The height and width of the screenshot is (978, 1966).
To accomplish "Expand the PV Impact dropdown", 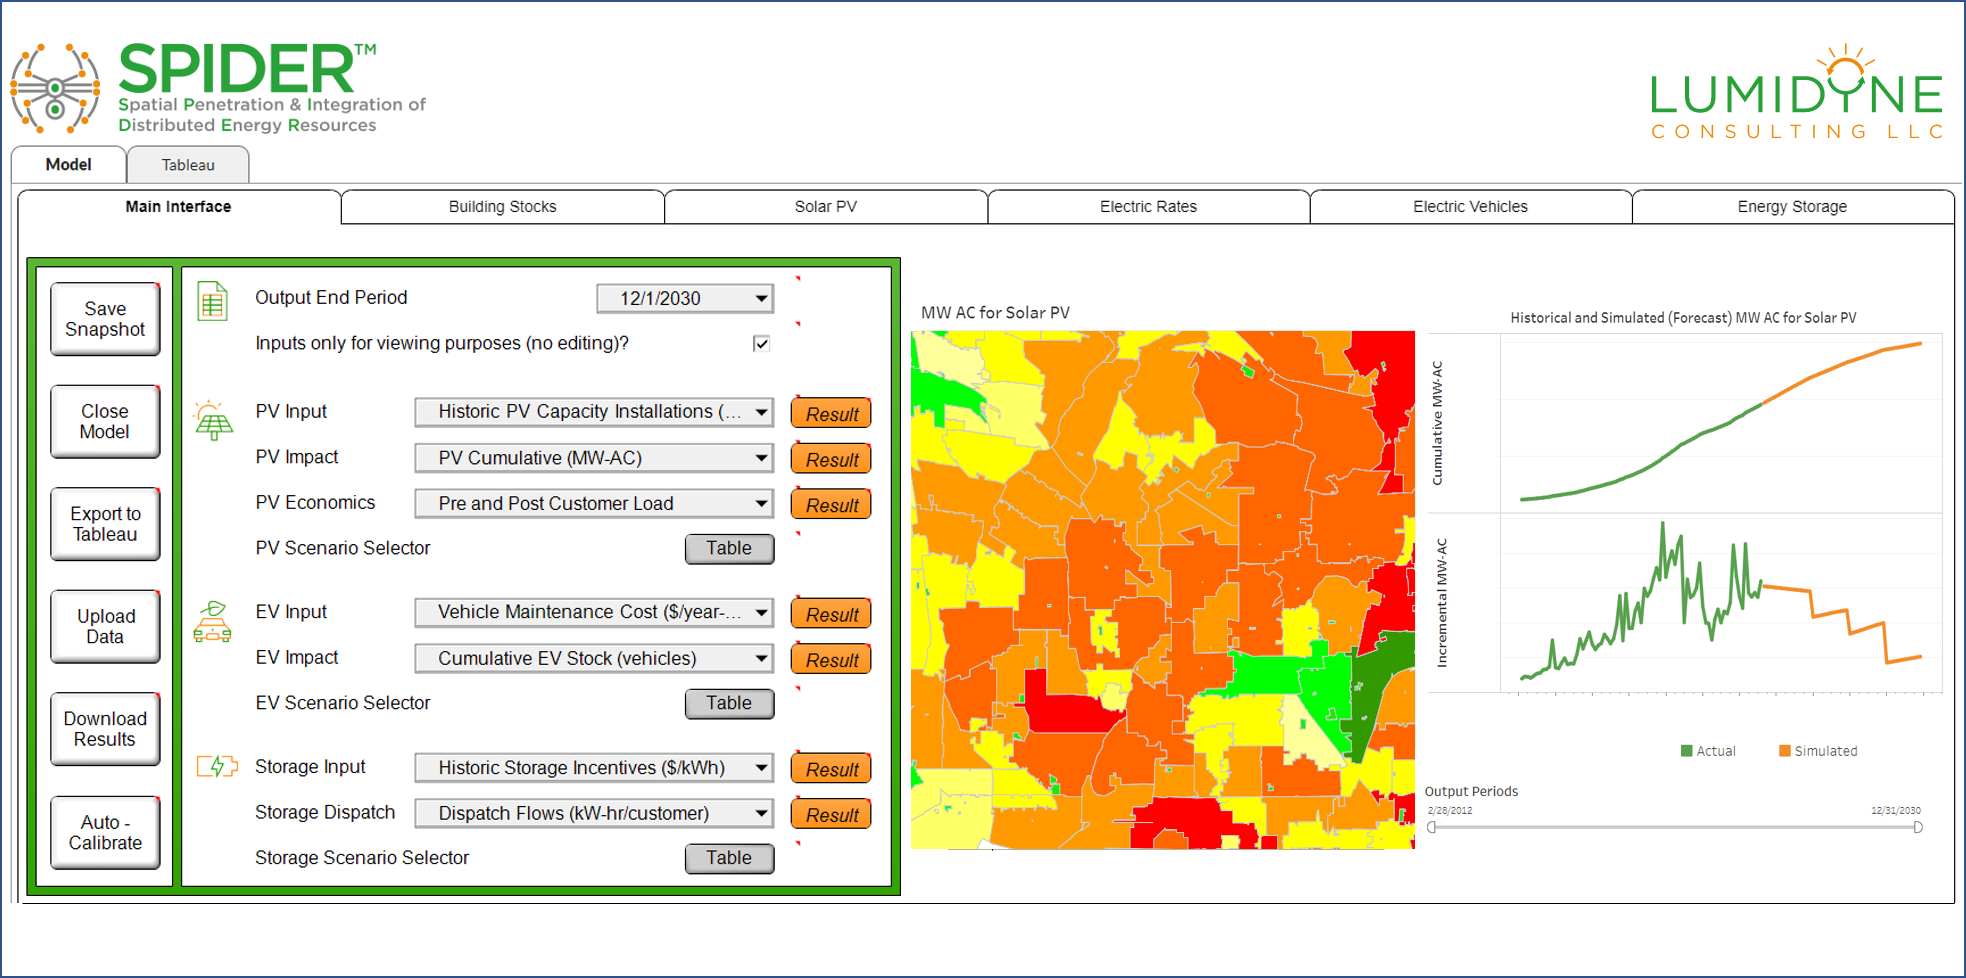I will tap(761, 458).
